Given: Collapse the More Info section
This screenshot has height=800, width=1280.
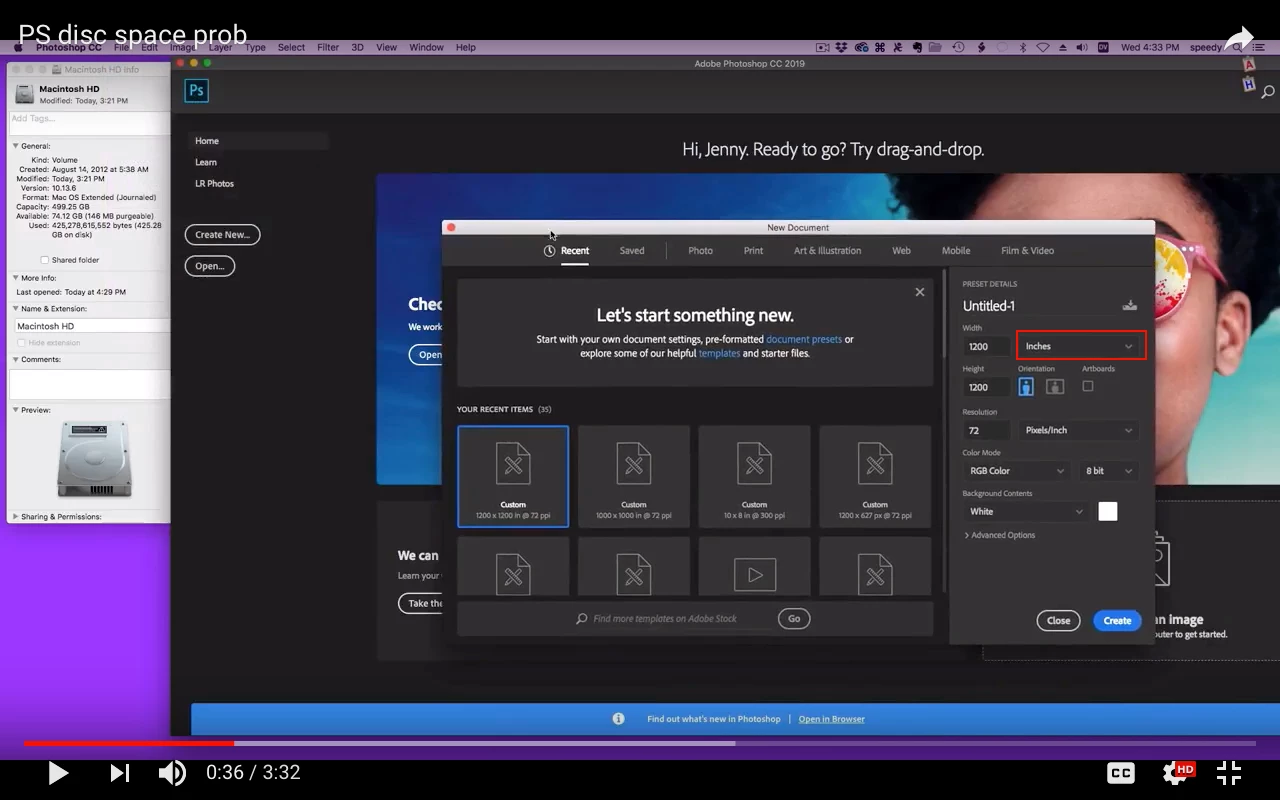Looking at the screenshot, I should [x=16, y=278].
